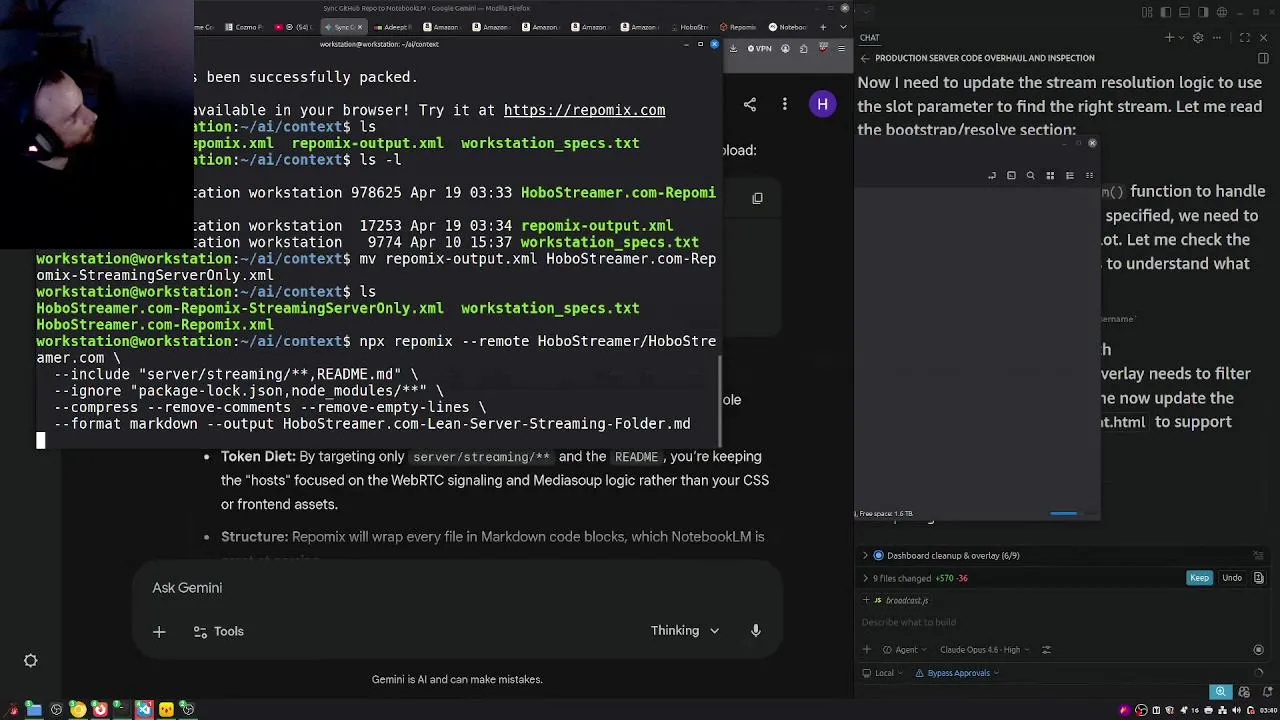The height and width of the screenshot is (720, 1280).
Task: Open Claude Opus 4.6 High model dropdown
Action: tap(985, 650)
